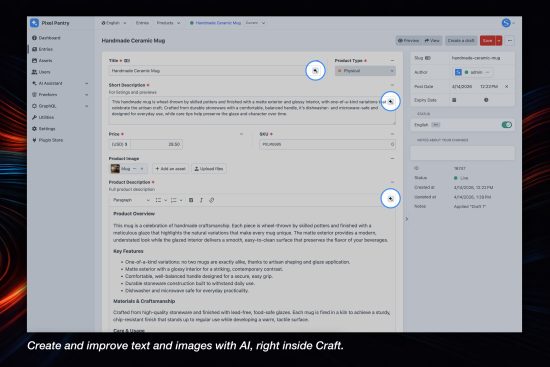Toggle italic formatting in the editor
The height and width of the screenshot is (367, 550).
point(201,200)
